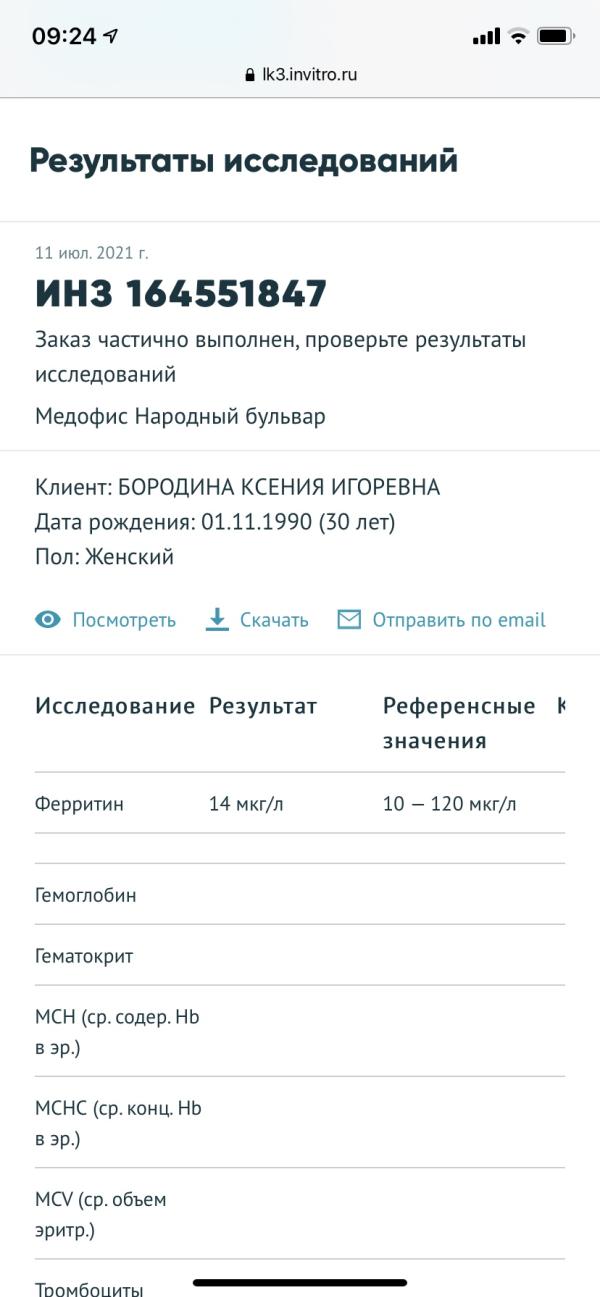Tap the cellular signal bars icon
600x1297 pixels.
(x=486, y=37)
